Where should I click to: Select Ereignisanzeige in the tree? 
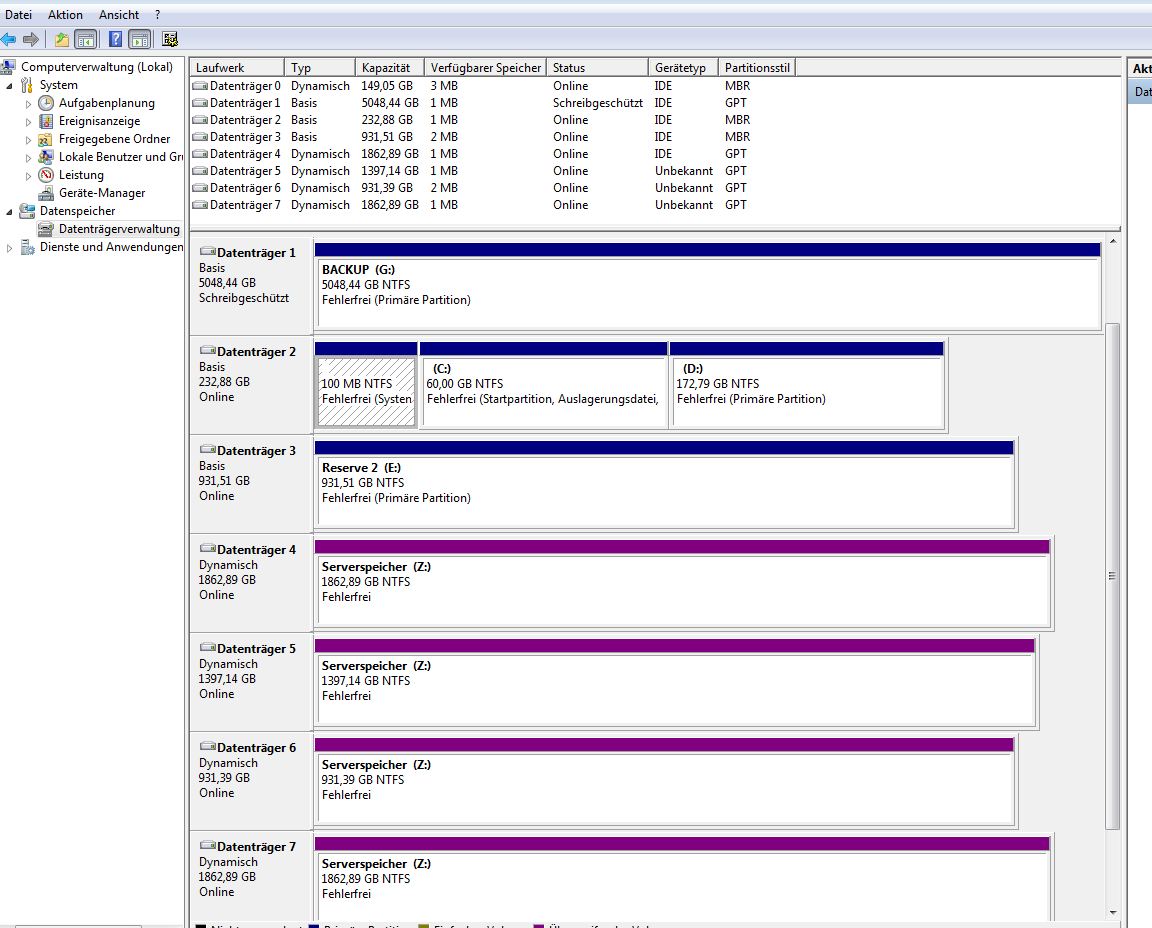point(99,121)
